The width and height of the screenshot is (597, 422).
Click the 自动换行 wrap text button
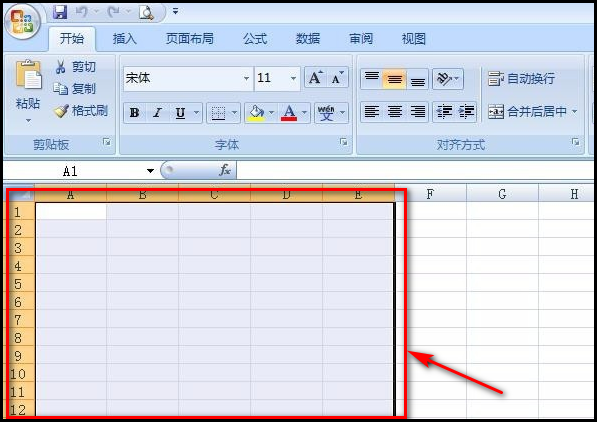click(522, 78)
